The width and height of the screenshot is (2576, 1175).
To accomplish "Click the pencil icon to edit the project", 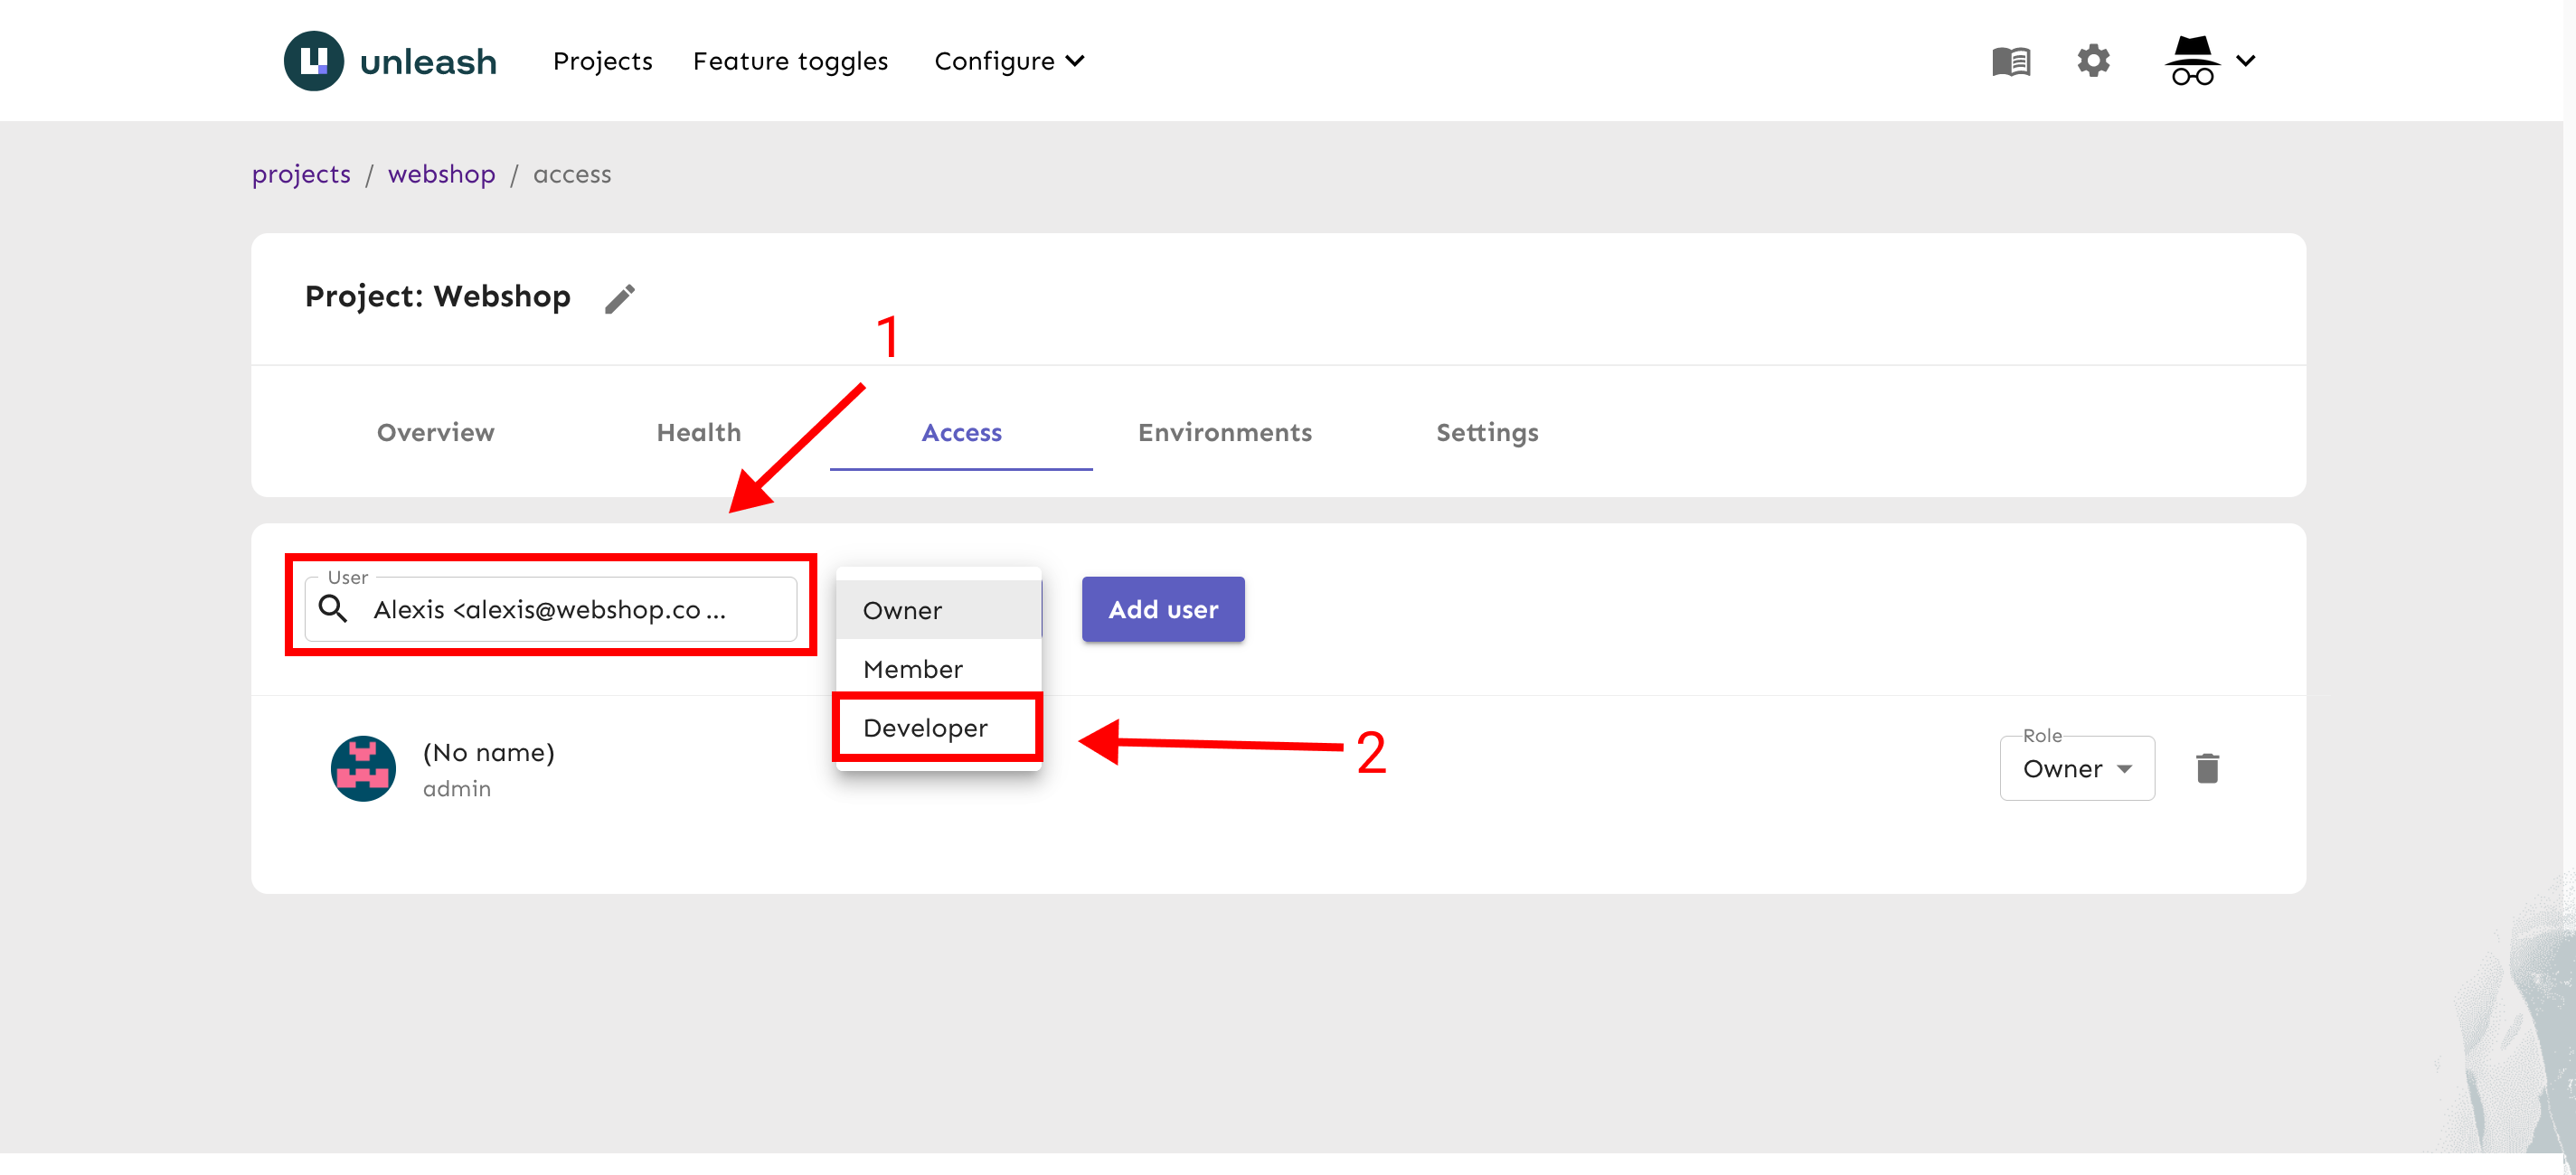I will [620, 298].
